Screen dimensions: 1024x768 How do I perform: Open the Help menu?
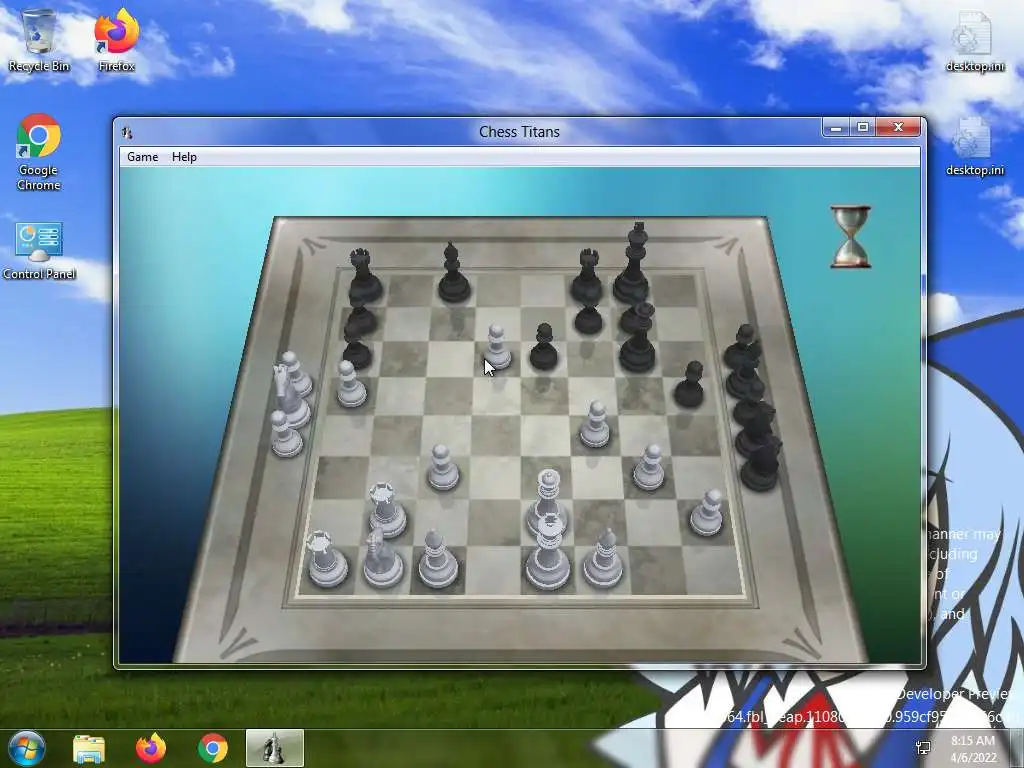tap(184, 157)
